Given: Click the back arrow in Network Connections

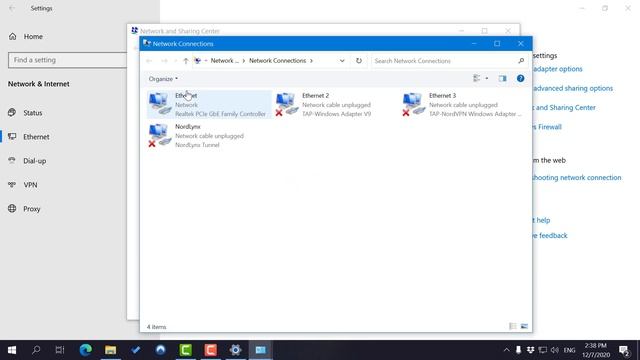Looking at the screenshot, I should 149,61.
